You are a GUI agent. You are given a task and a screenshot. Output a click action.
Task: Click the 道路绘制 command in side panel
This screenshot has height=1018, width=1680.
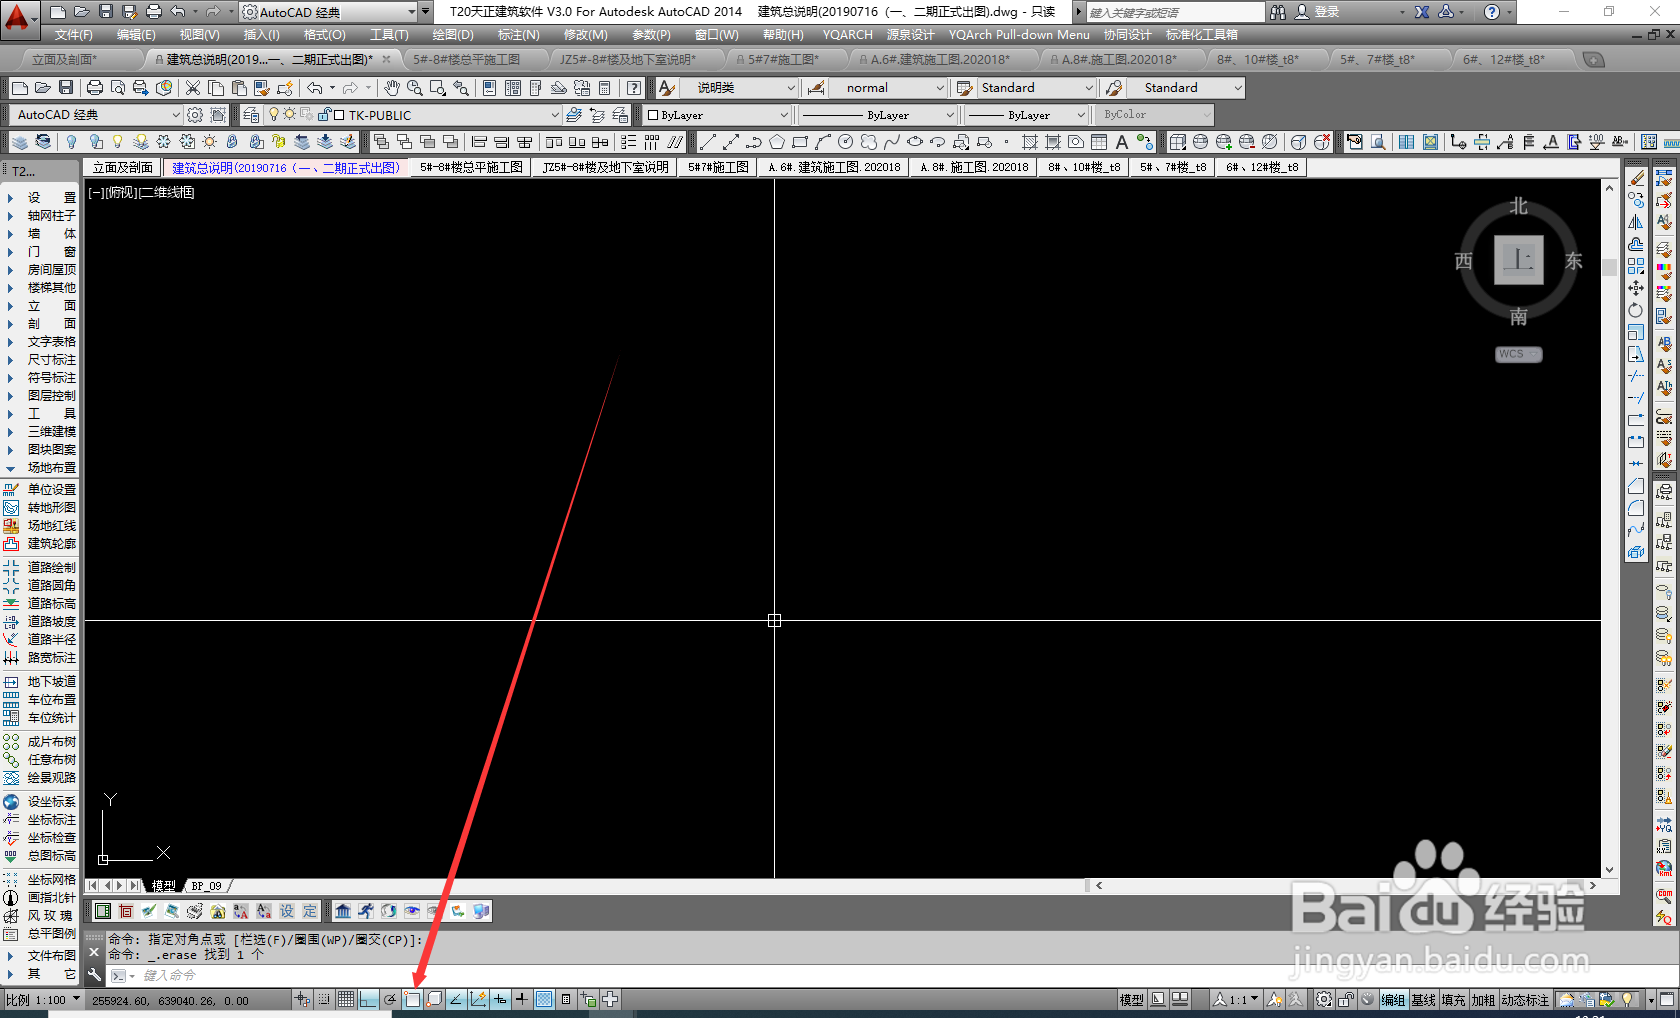click(40, 567)
